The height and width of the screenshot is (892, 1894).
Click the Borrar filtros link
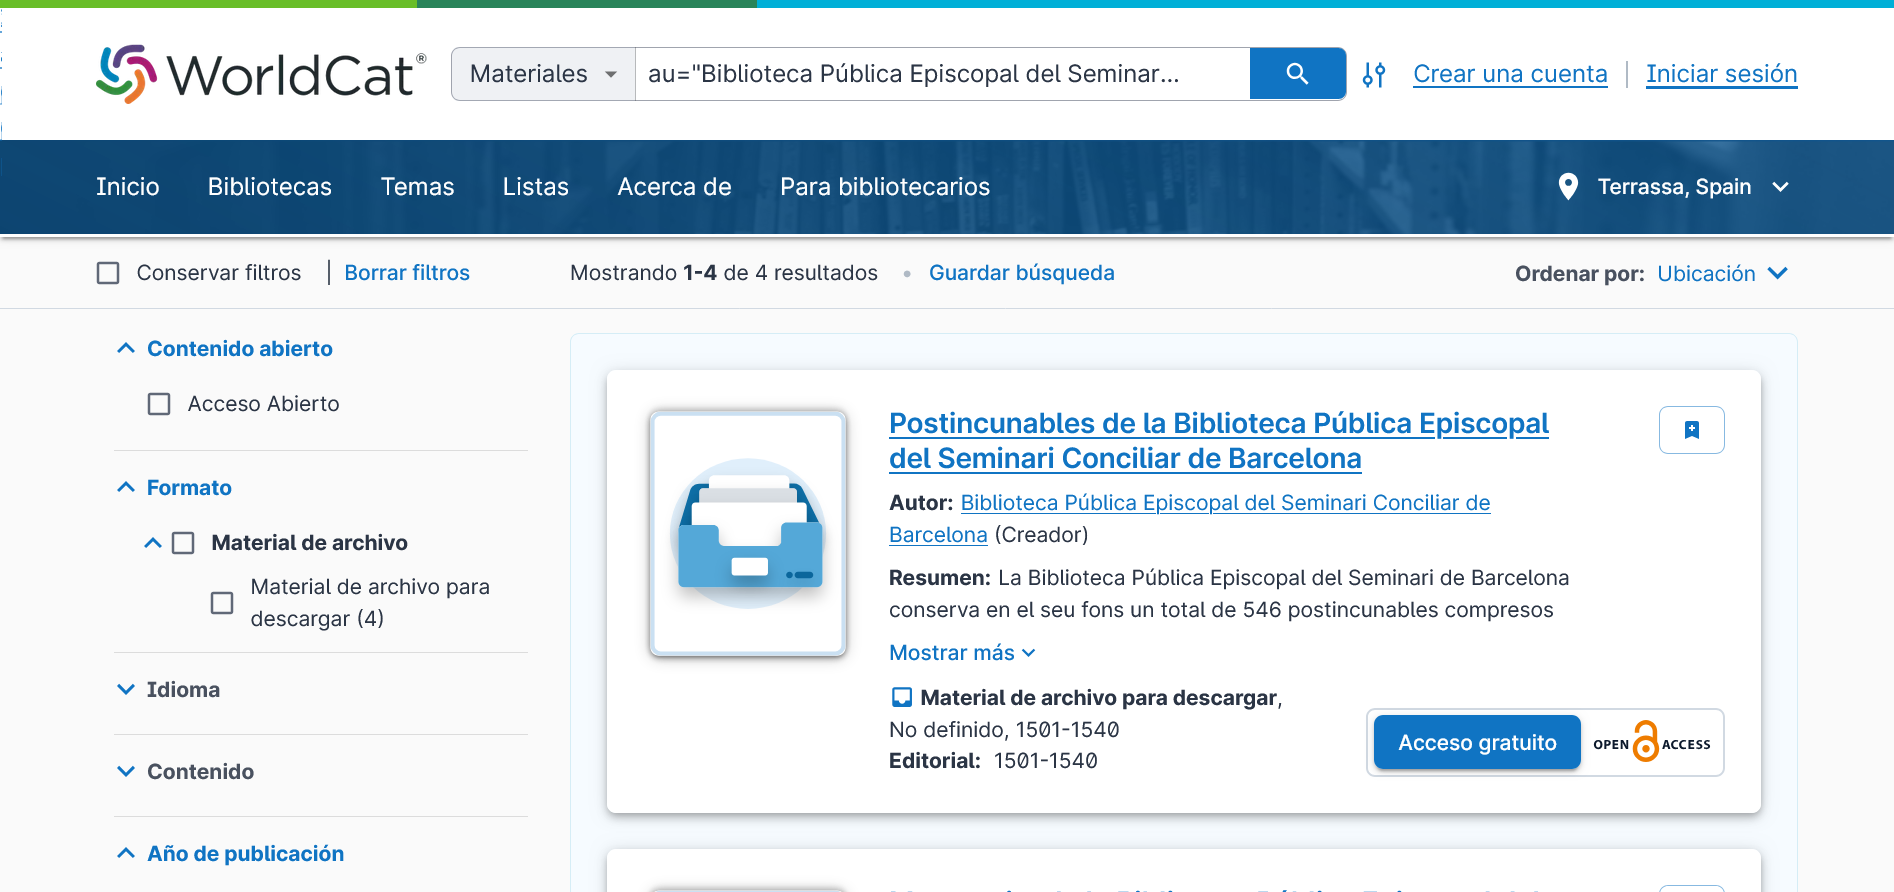[407, 273]
